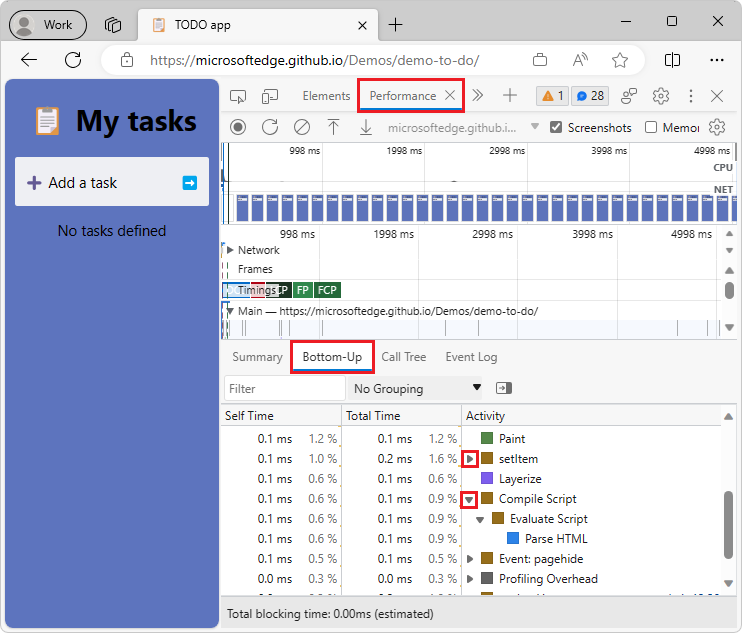
Task: Sort by Activity column header
Action: [x=592, y=416]
